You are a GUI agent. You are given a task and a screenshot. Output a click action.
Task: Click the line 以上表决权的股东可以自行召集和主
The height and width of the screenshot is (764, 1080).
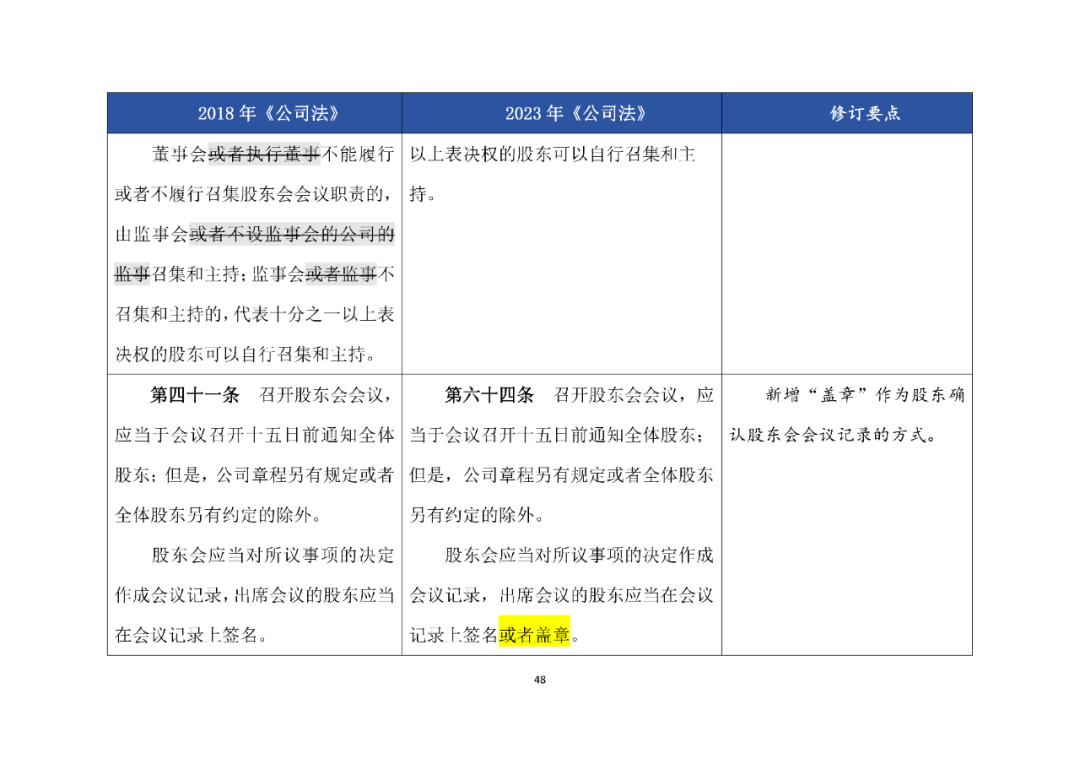pyautogui.click(x=552, y=154)
